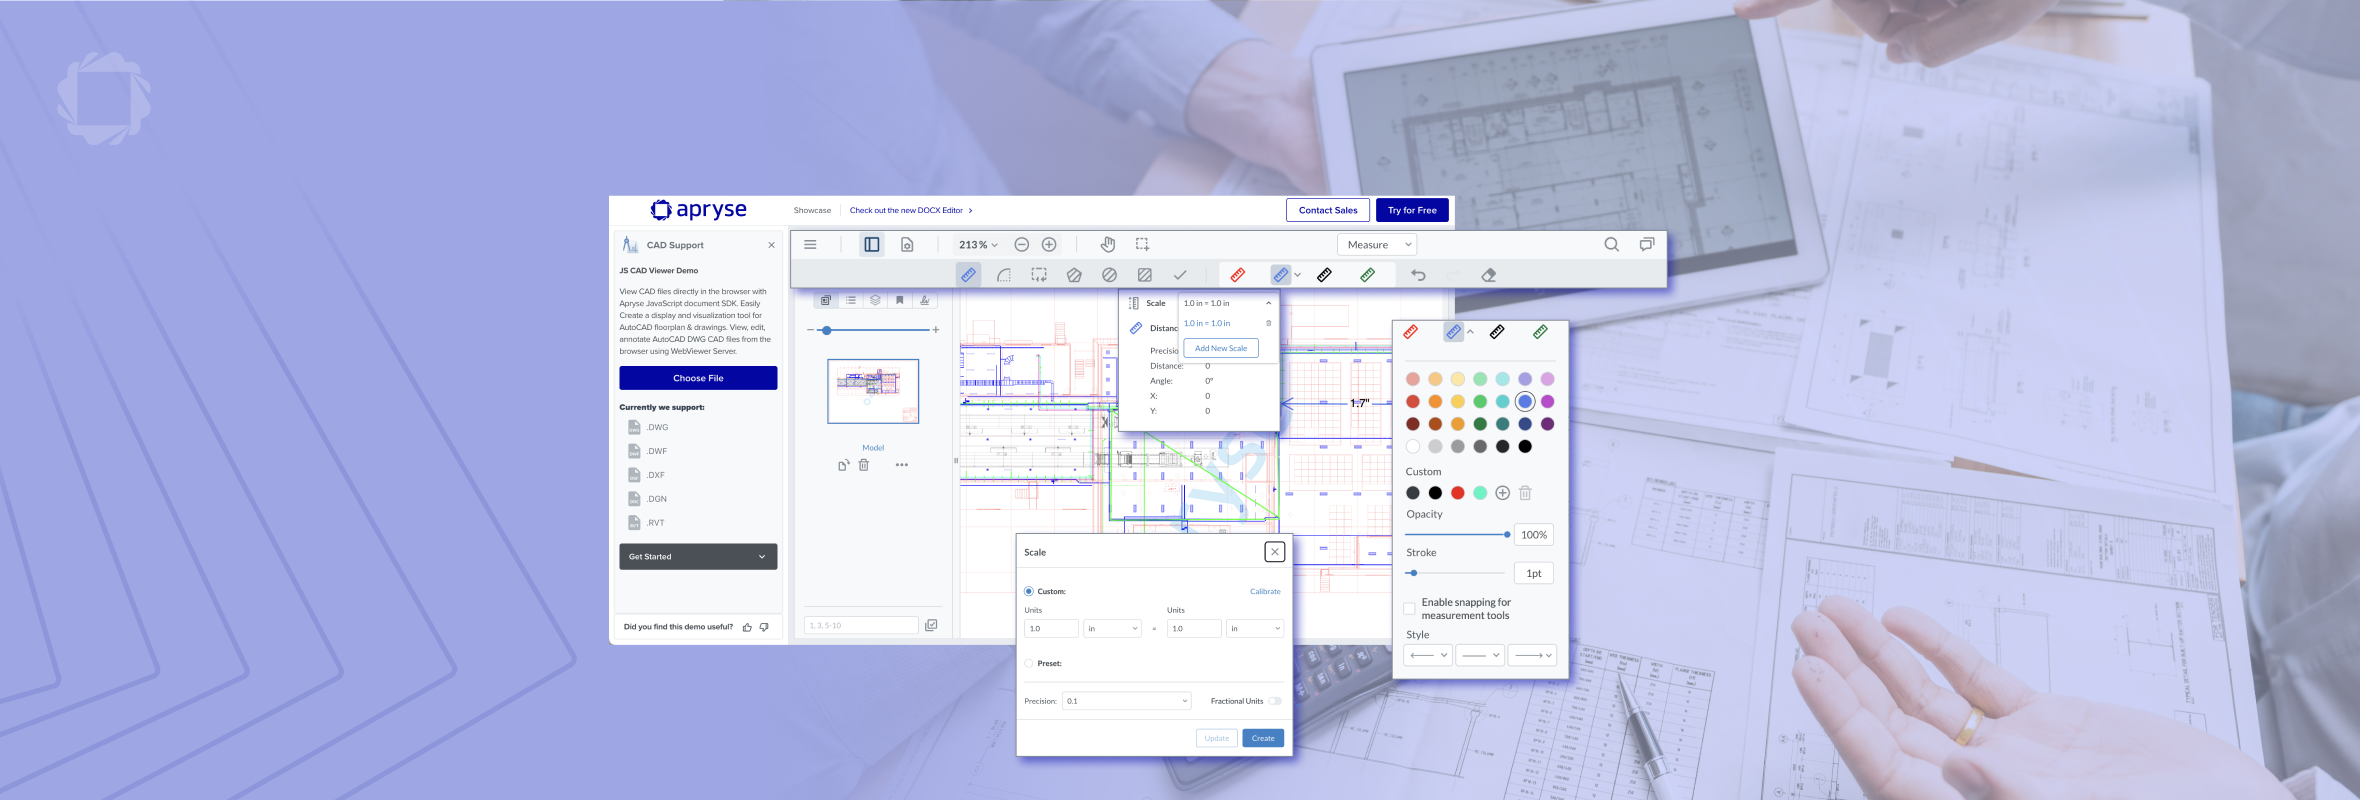This screenshot has height=800, width=2360.
Task: Open the first Units 'in' dropdown
Action: 1113,628
